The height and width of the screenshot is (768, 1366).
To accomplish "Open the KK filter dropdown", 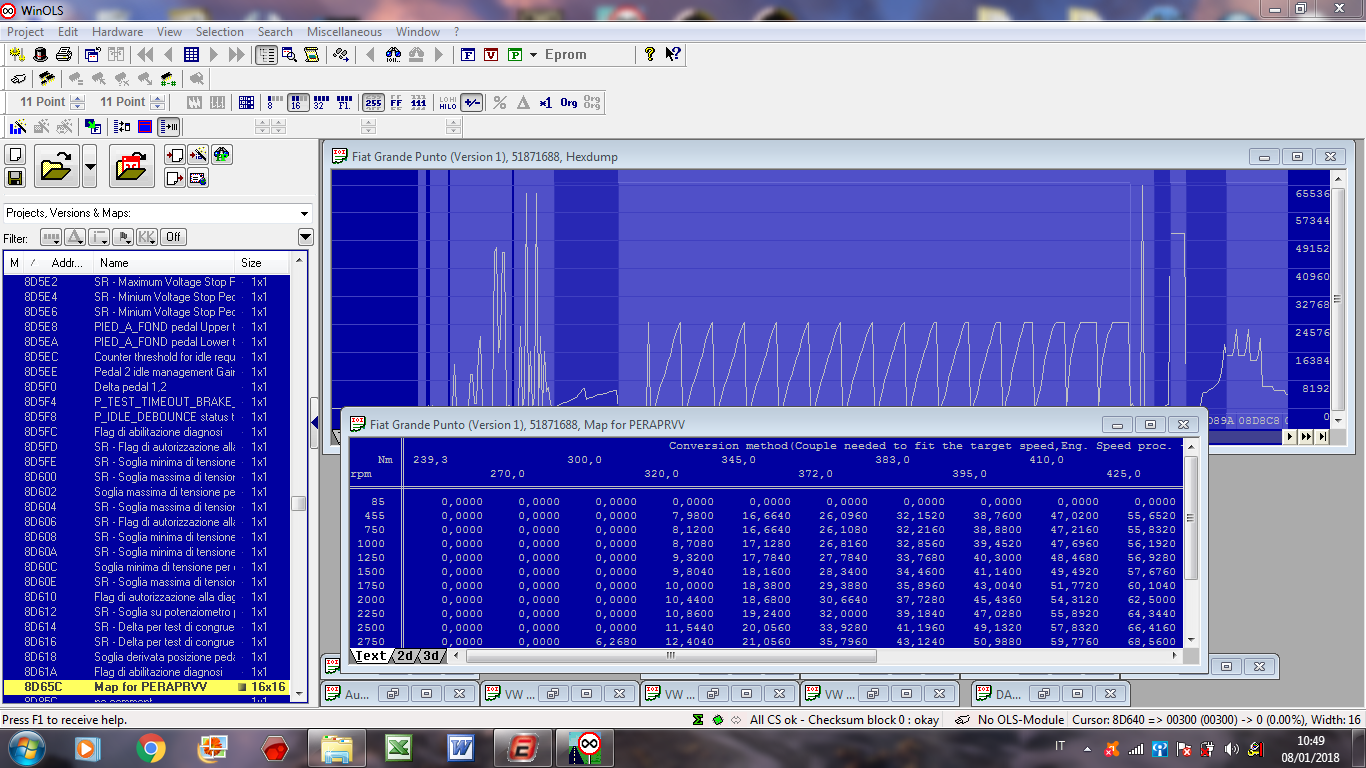I will (x=147, y=237).
